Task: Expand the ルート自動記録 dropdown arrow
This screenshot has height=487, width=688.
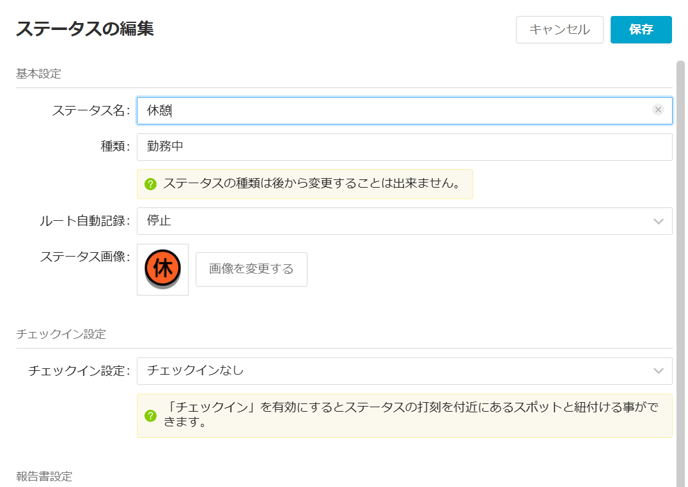Action: 658,221
